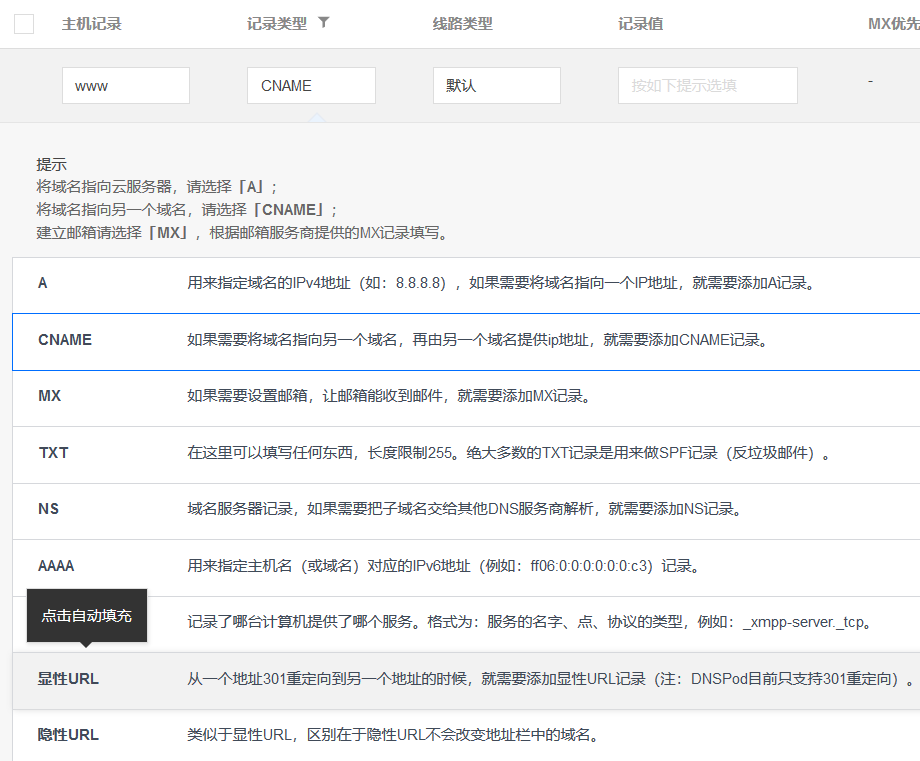The width and height of the screenshot is (920, 761).
Task: Open the 记录类型 dropdown showing CNAME
Action: [311, 86]
